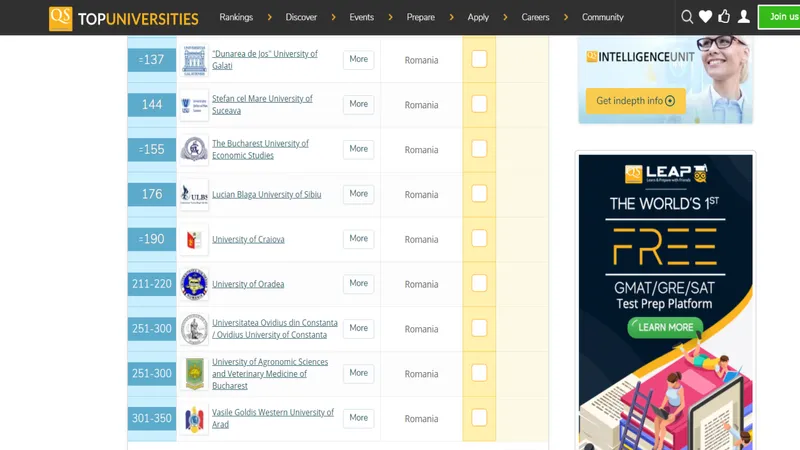
Task: Tick checkbox for University of Craiova
Action: click(x=479, y=238)
